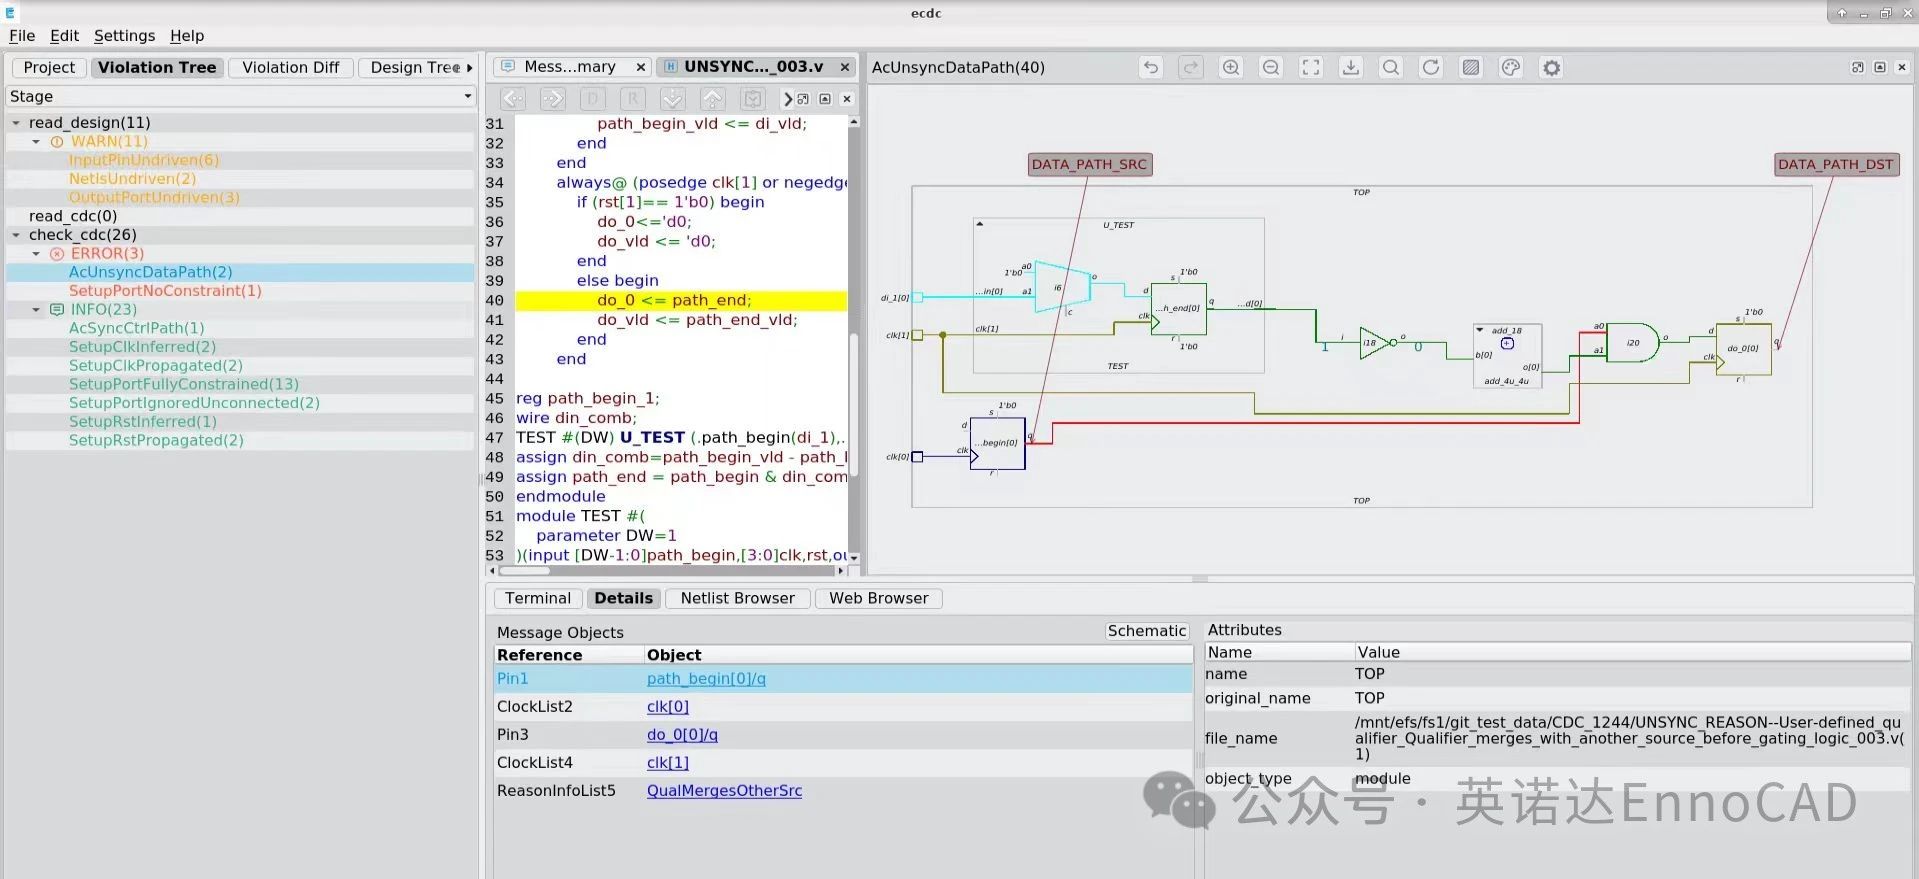1919x879 pixels.
Task: Zoom in on the schematic view
Action: [1231, 68]
